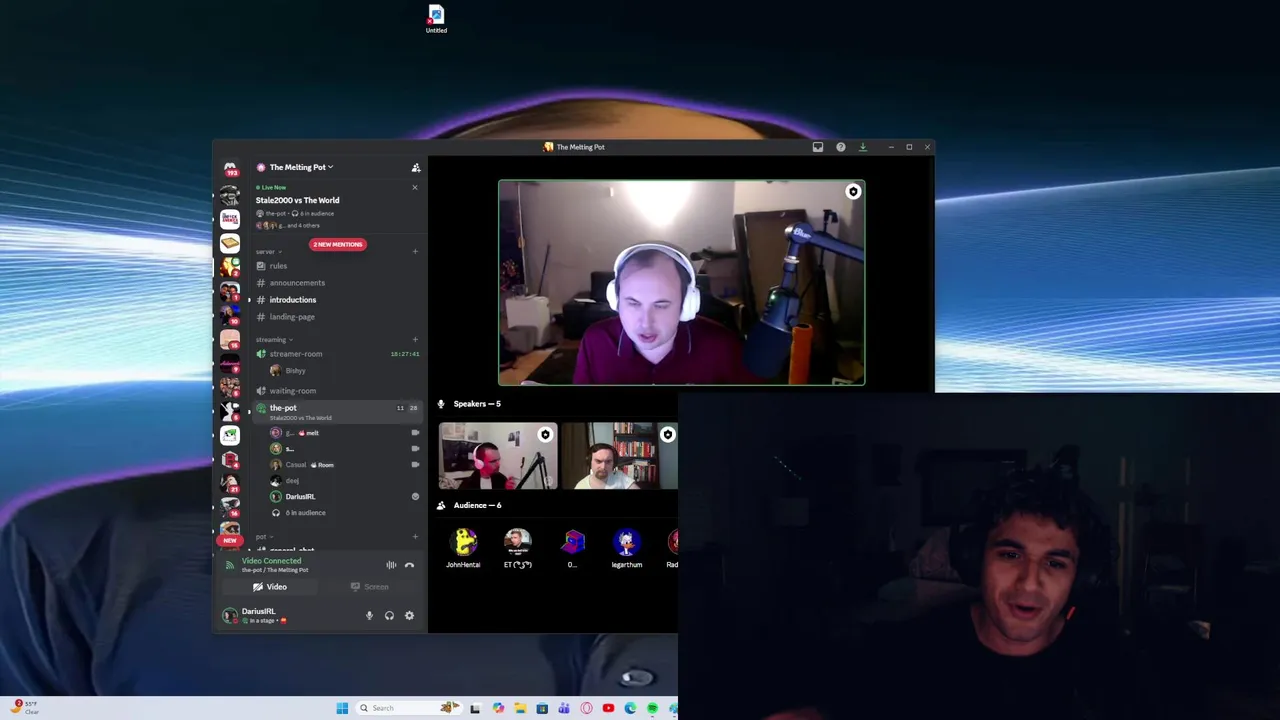Image resolution: width=1280 pixels, height=720 pixels.
Task: Toggle noise suppression icon in voice panel
Action: pyautogui.click(x=391, y=565)
